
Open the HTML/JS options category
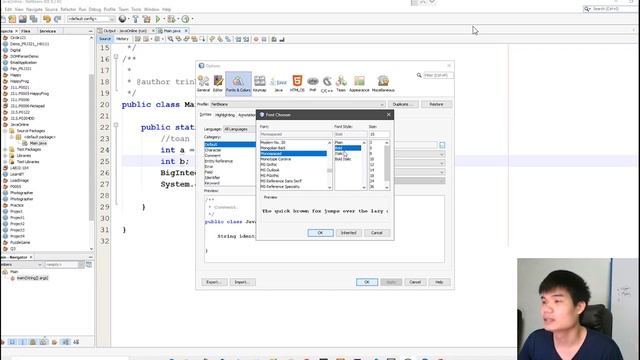297,84
